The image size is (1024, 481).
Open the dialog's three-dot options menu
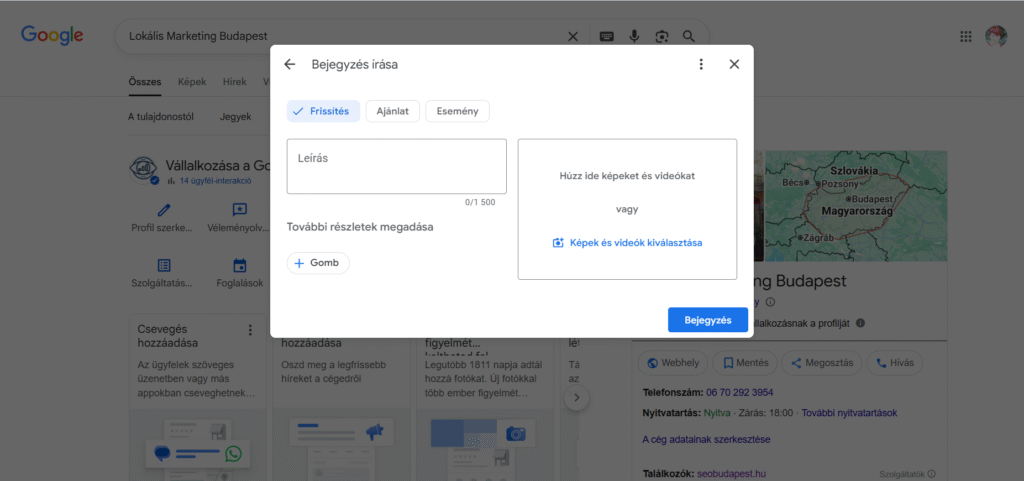click(701, 64)
